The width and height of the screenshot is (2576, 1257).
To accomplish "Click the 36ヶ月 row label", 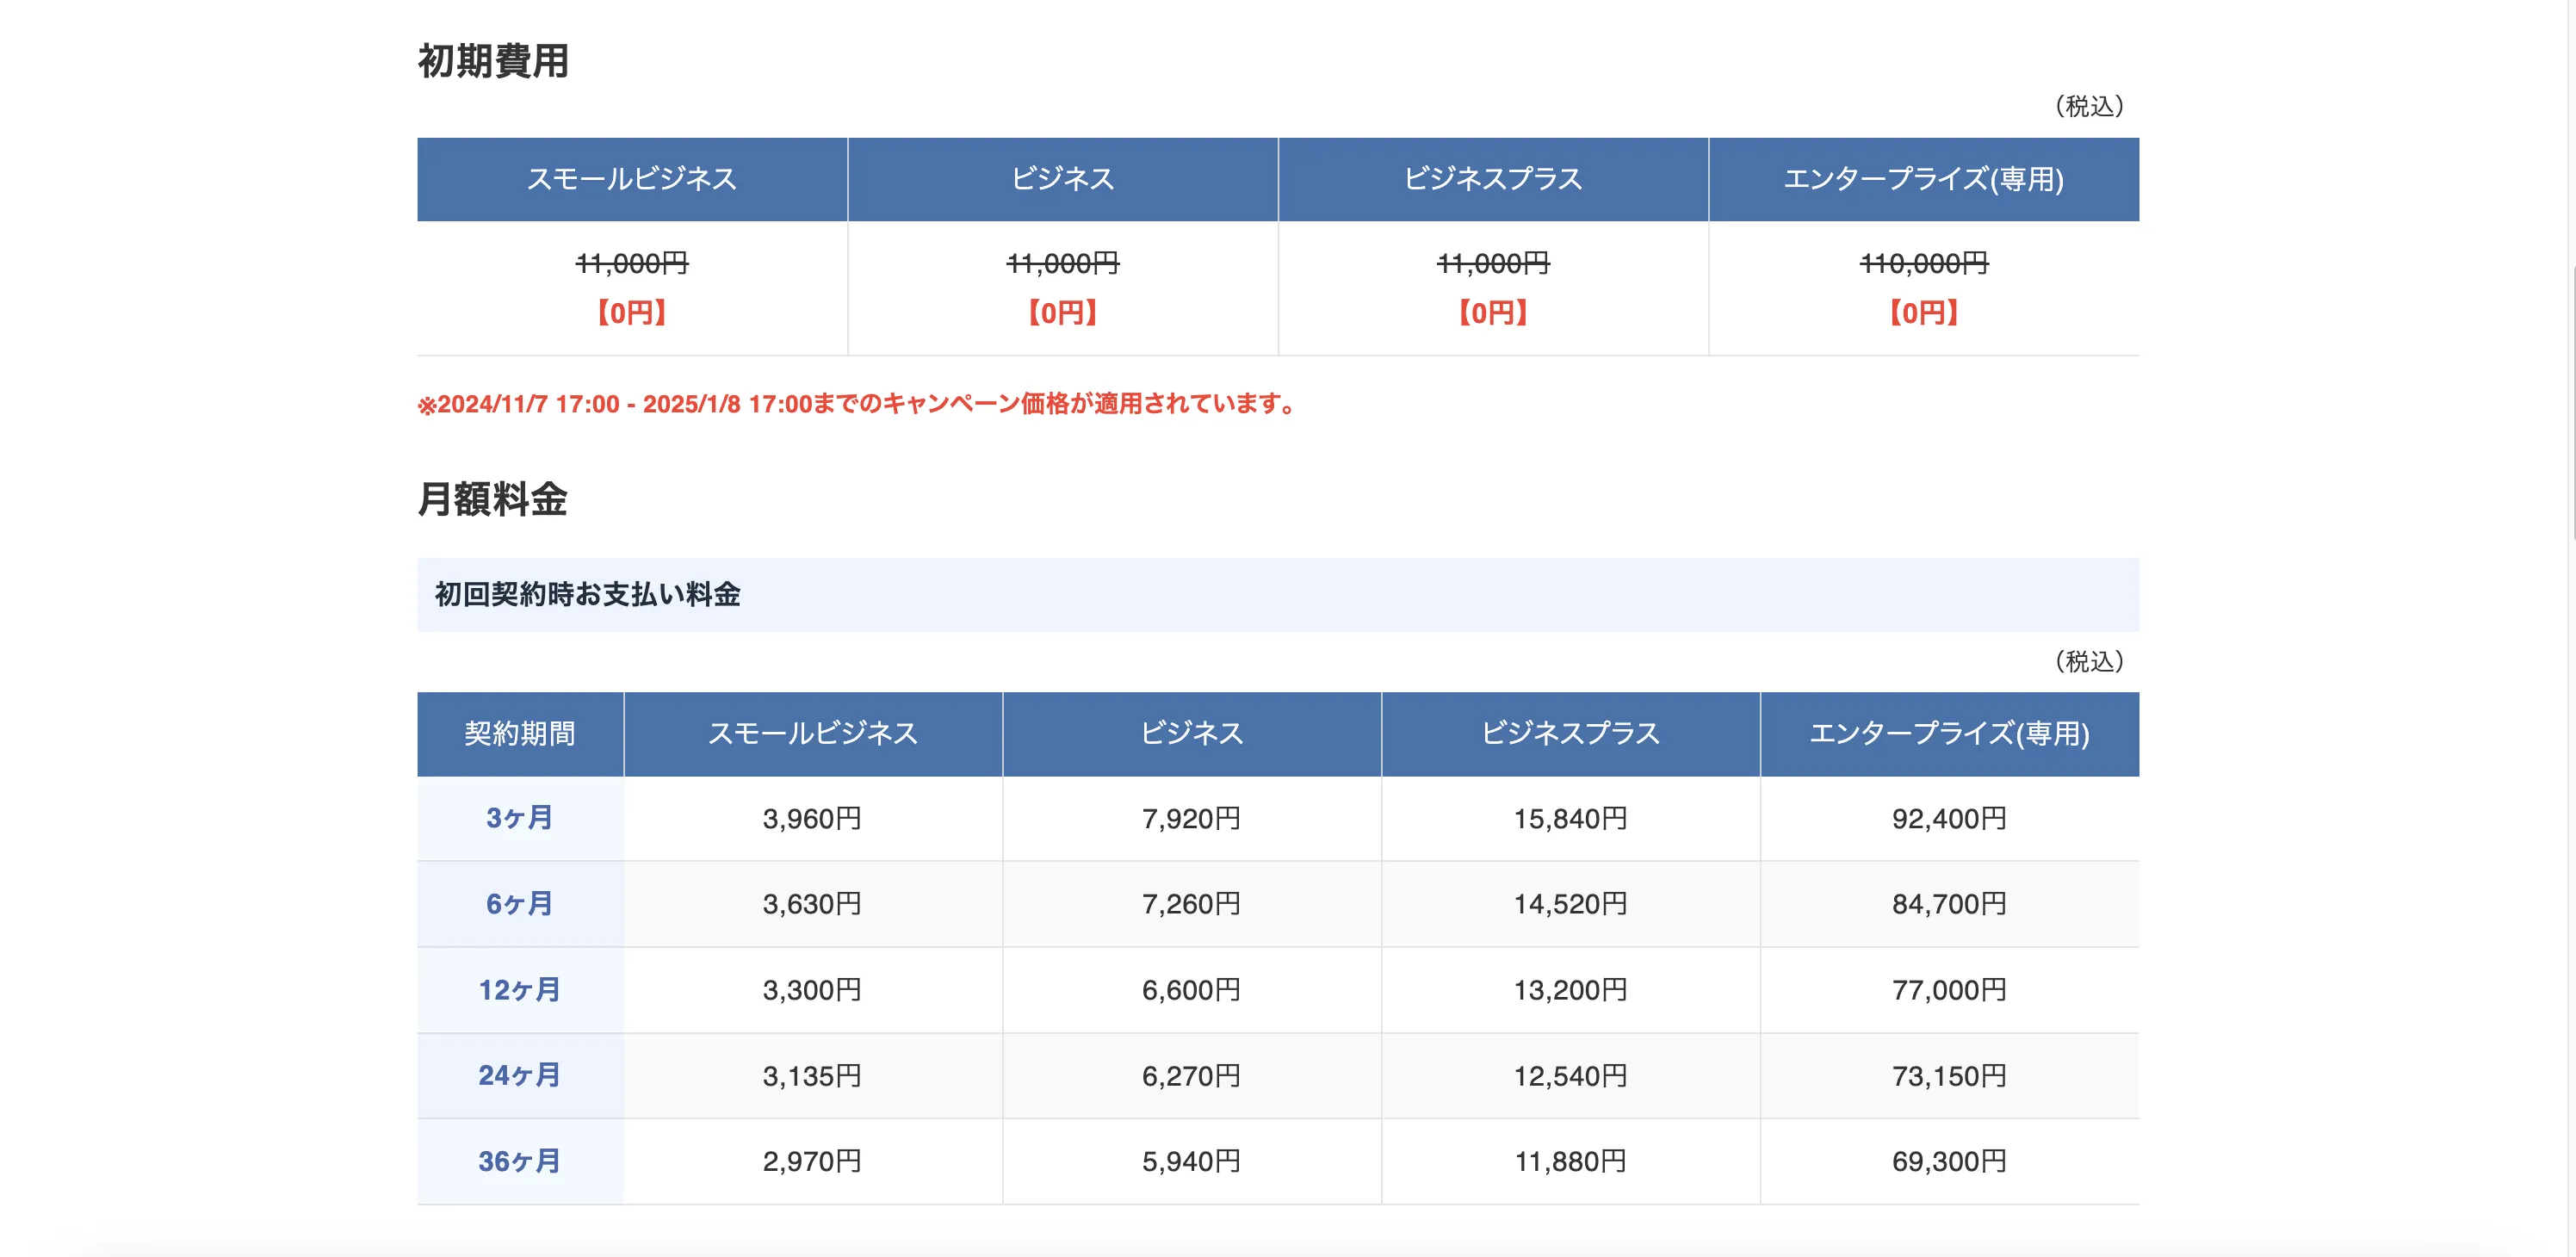I will pos(520,1161).
